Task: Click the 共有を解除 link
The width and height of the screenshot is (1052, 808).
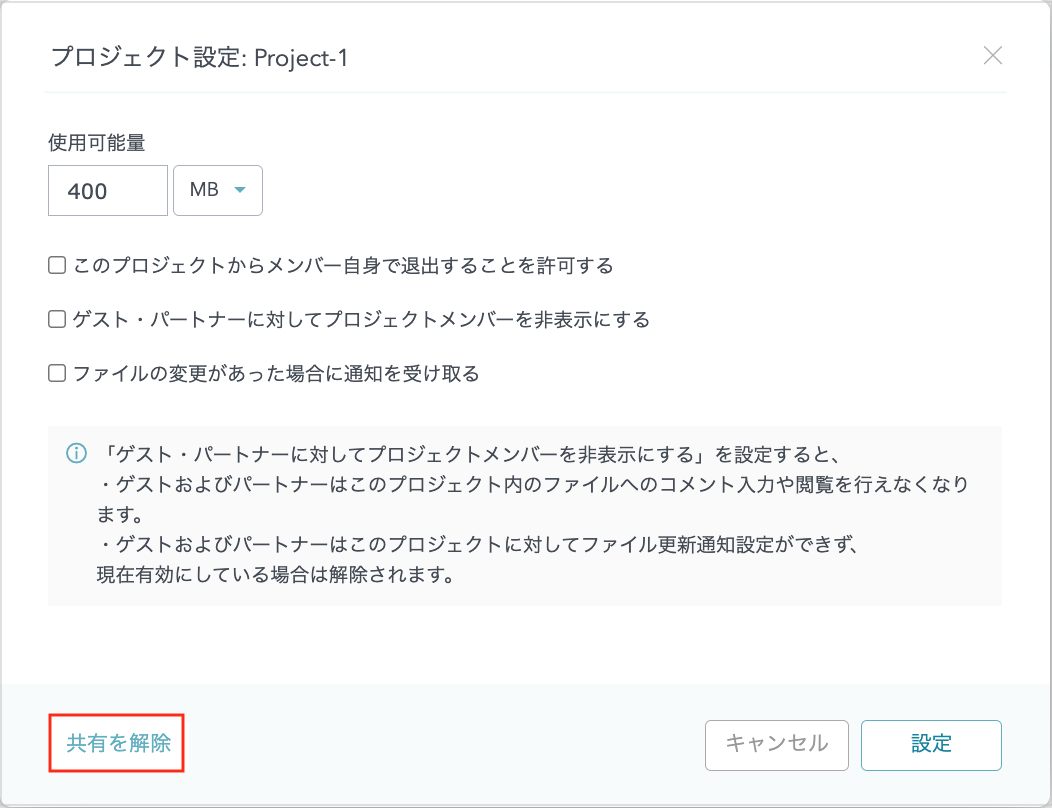Action: 118,743
